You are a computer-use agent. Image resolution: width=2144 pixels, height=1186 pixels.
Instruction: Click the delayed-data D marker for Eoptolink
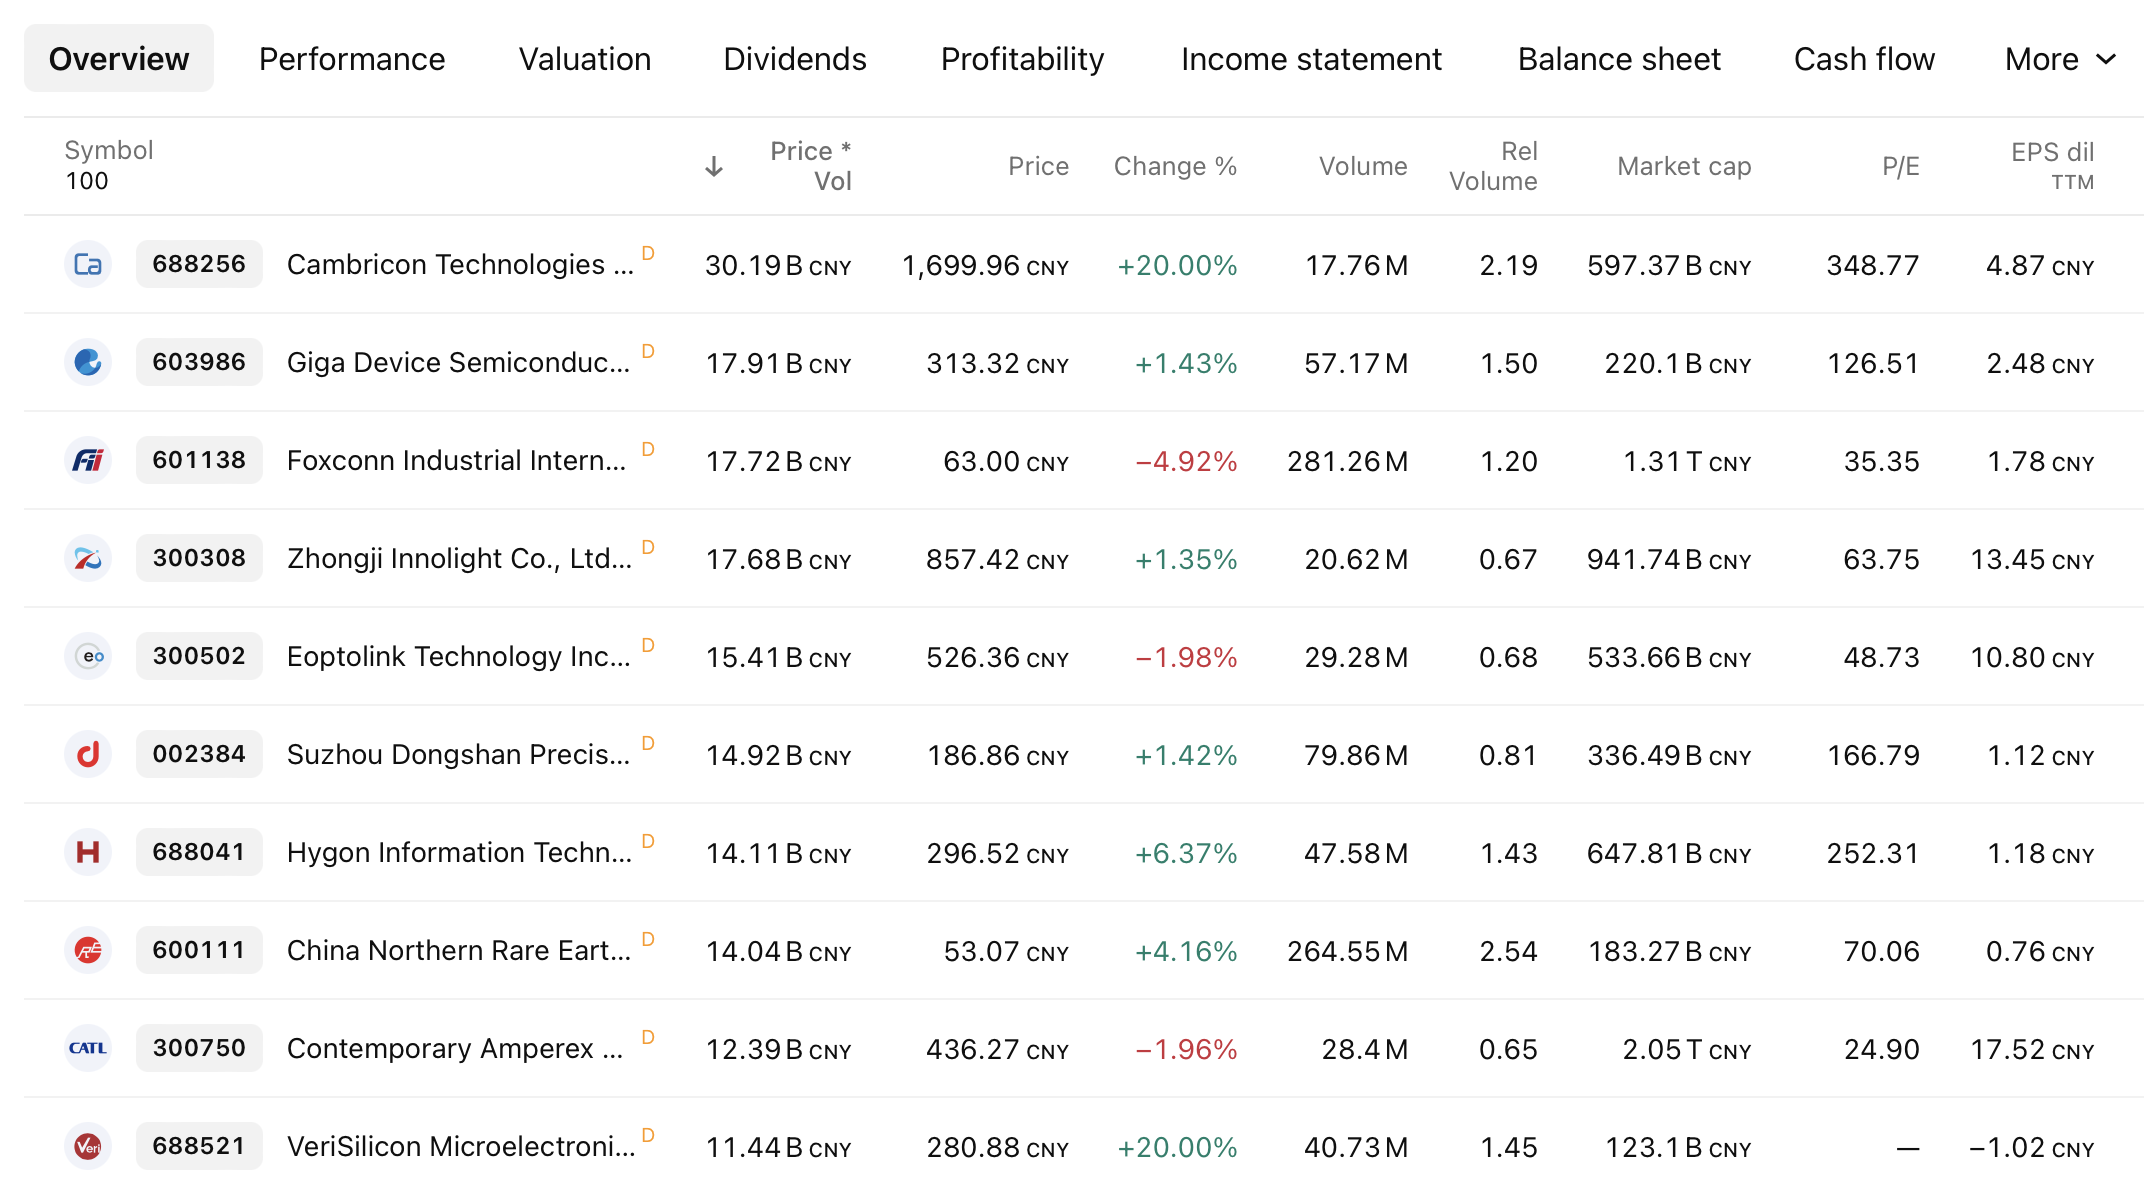[648, 645]
